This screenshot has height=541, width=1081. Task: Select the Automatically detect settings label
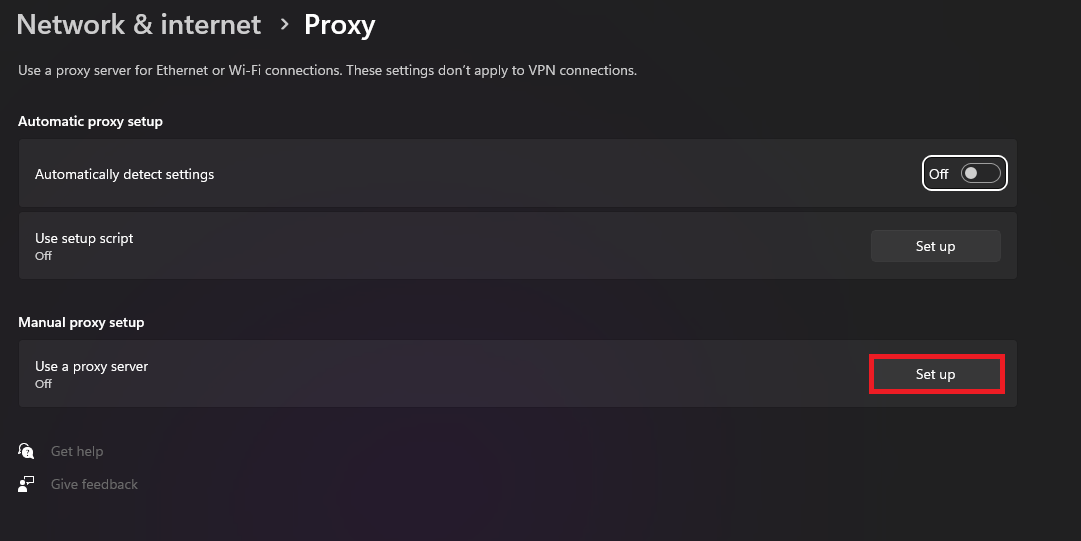pos(125,174)
